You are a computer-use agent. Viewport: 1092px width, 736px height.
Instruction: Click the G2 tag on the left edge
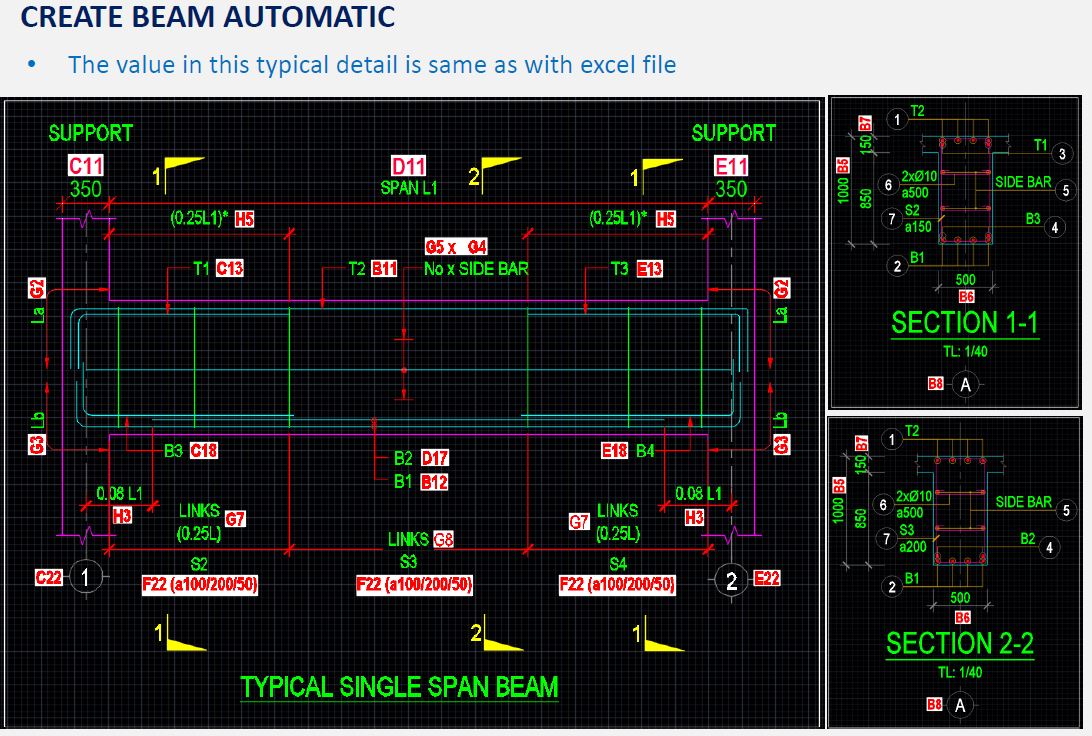pyautogui.click(x=37, y=288)
